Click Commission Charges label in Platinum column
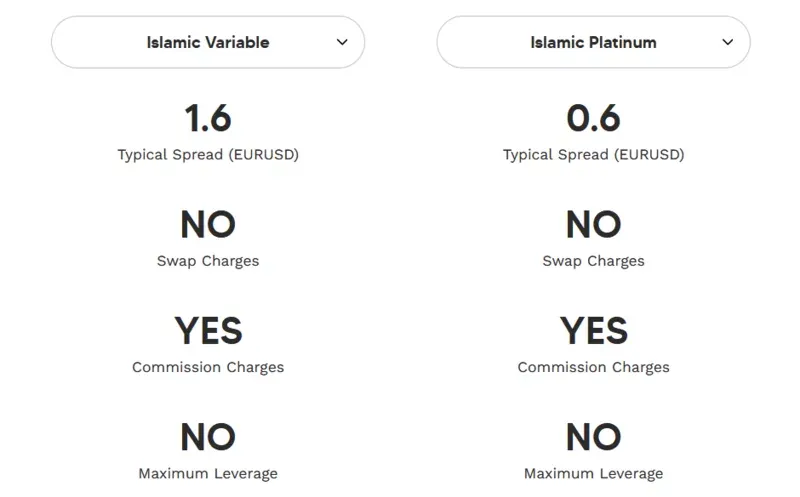800x497 pixels. point(593,367)
